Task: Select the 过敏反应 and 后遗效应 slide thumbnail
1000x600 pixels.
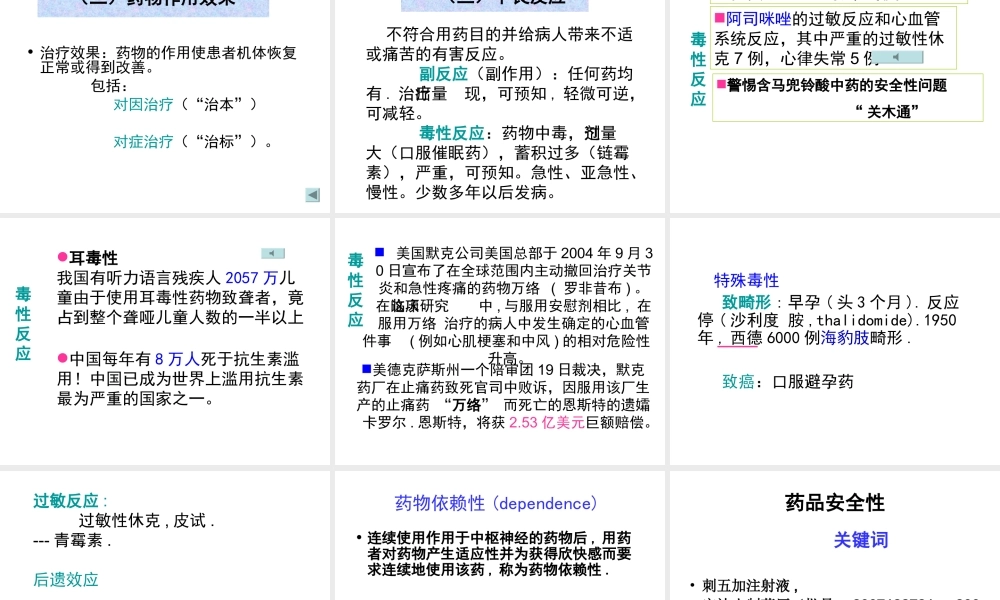Action: click(165, 536)
